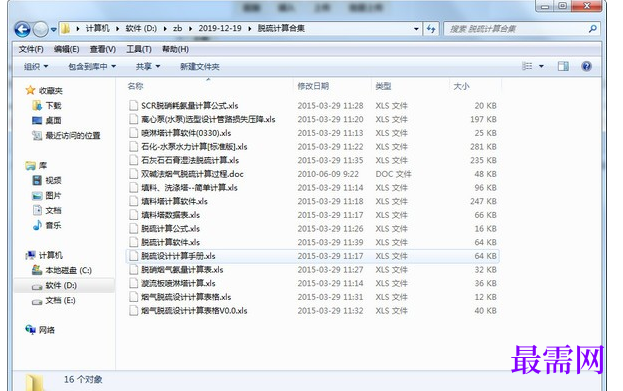Image resolution: width=623 pixels, height=391 pixels.
Task: Select file name 填料塔数据表.xls
Action: (170, 215)
